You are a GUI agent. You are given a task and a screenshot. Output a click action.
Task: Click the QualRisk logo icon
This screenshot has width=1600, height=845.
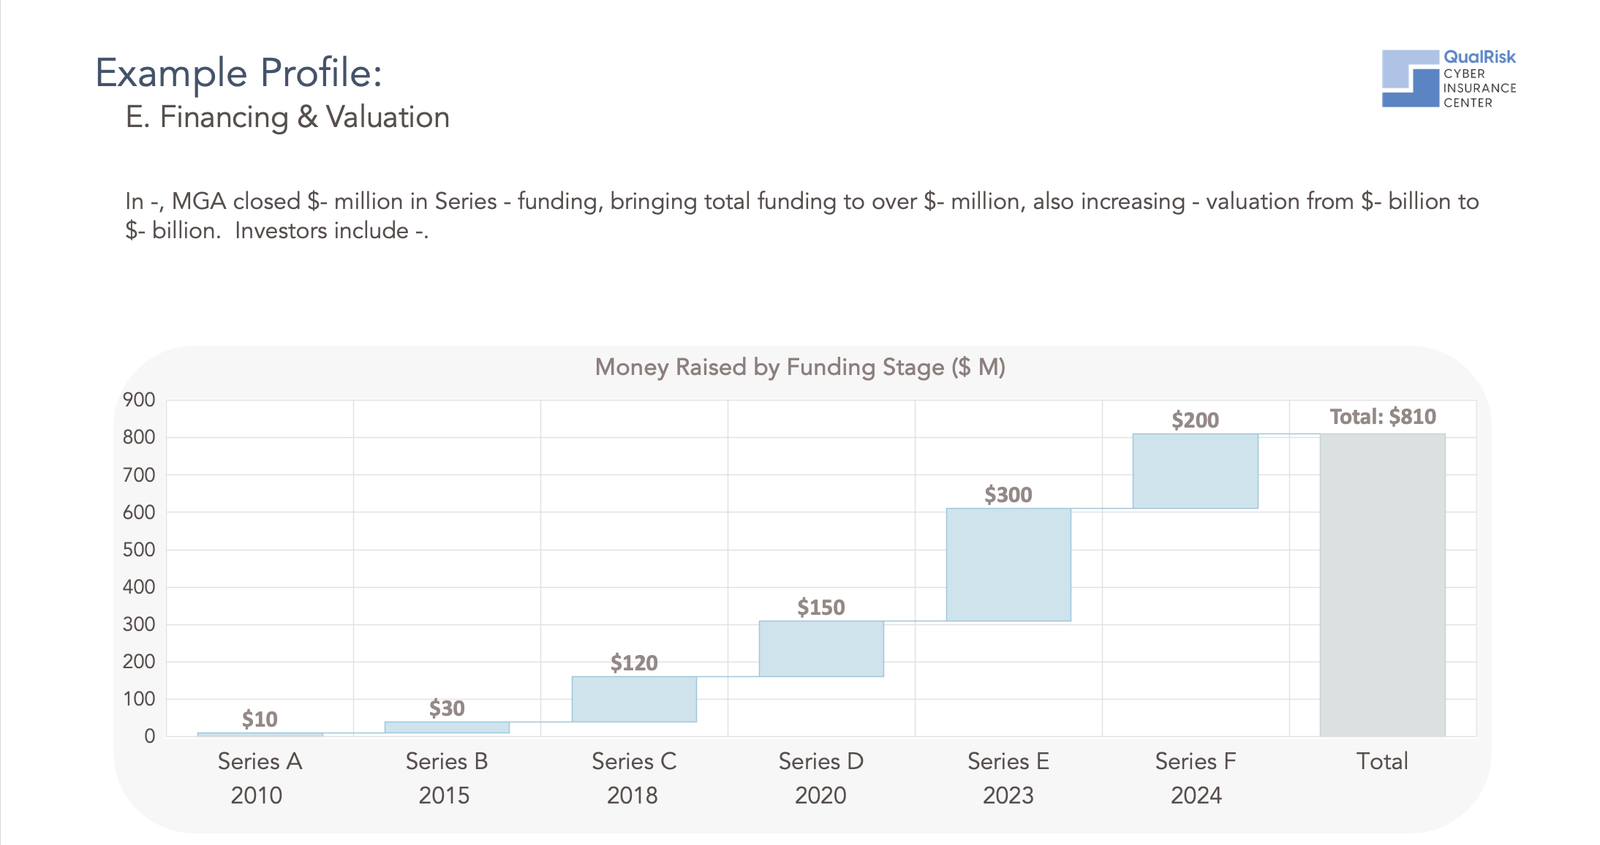click(1410, 78)
